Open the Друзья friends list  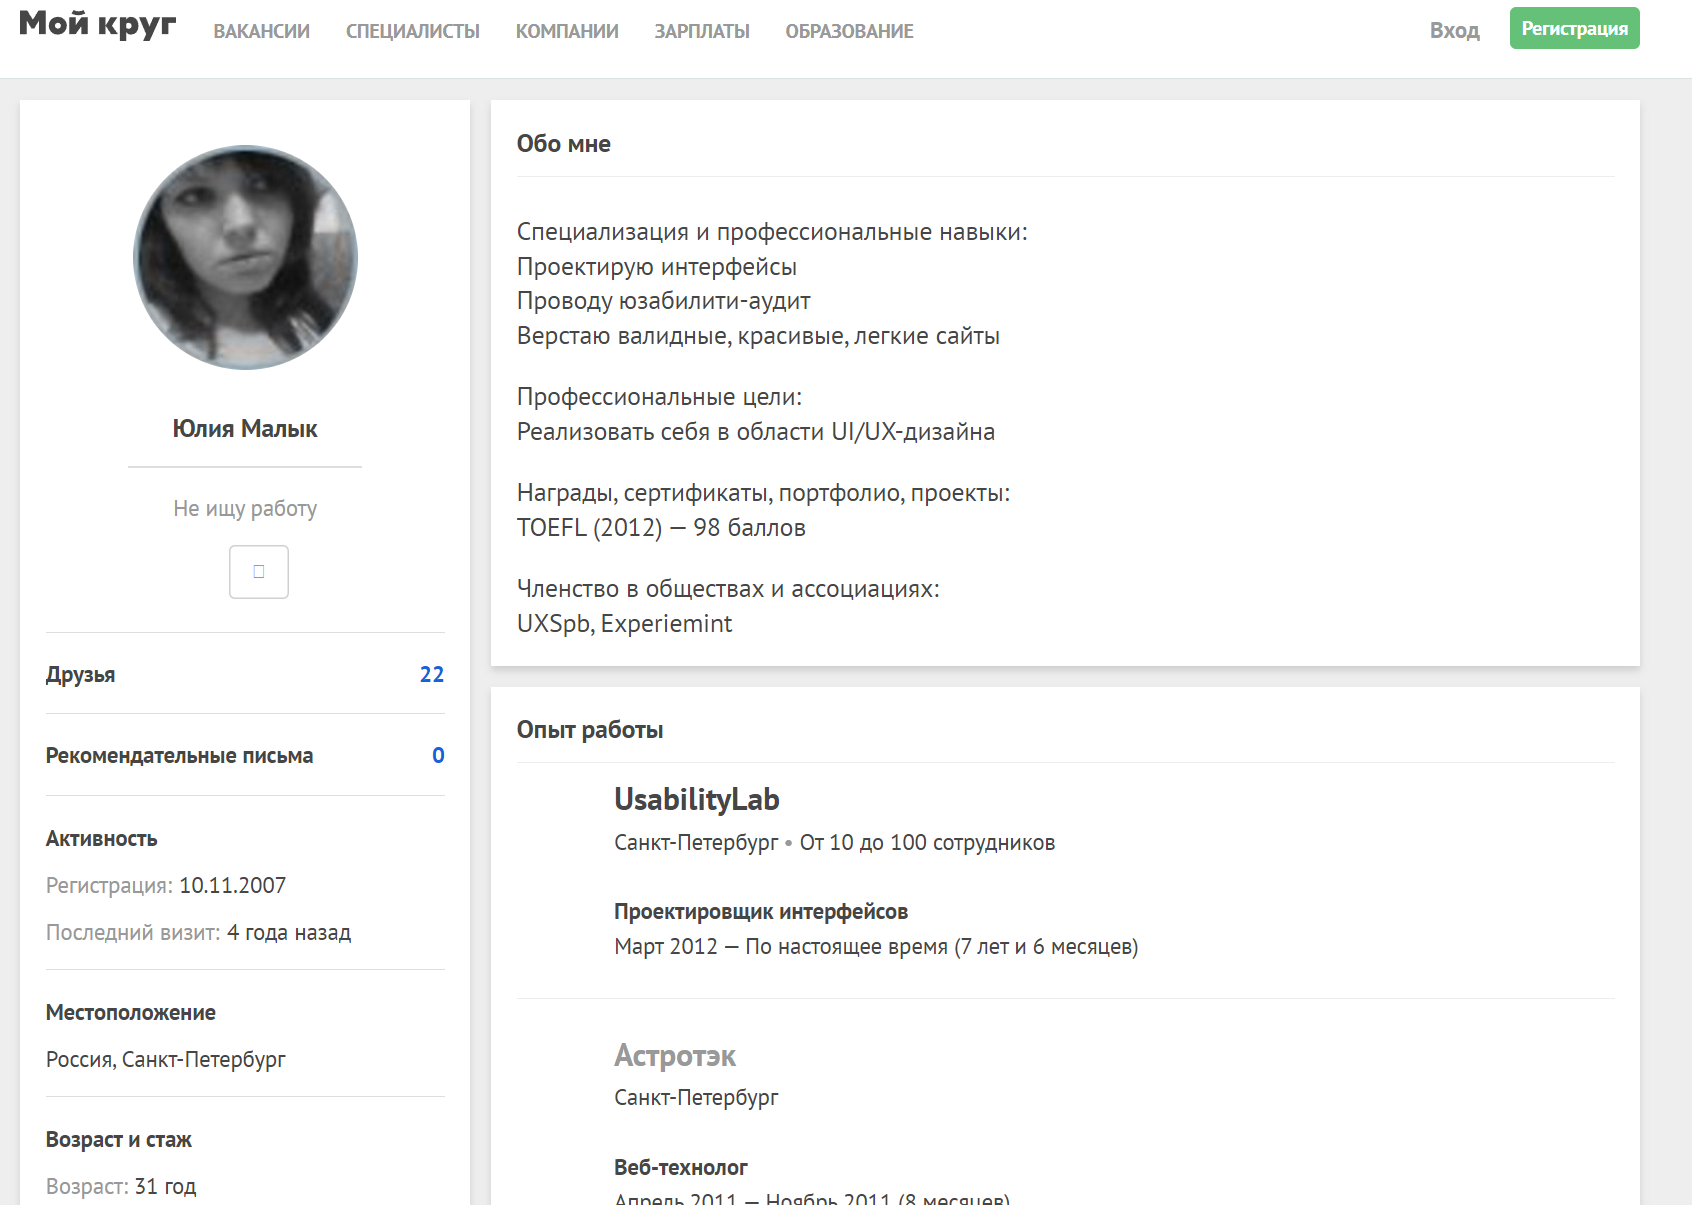pyautogui.click(x=80, y=675)
